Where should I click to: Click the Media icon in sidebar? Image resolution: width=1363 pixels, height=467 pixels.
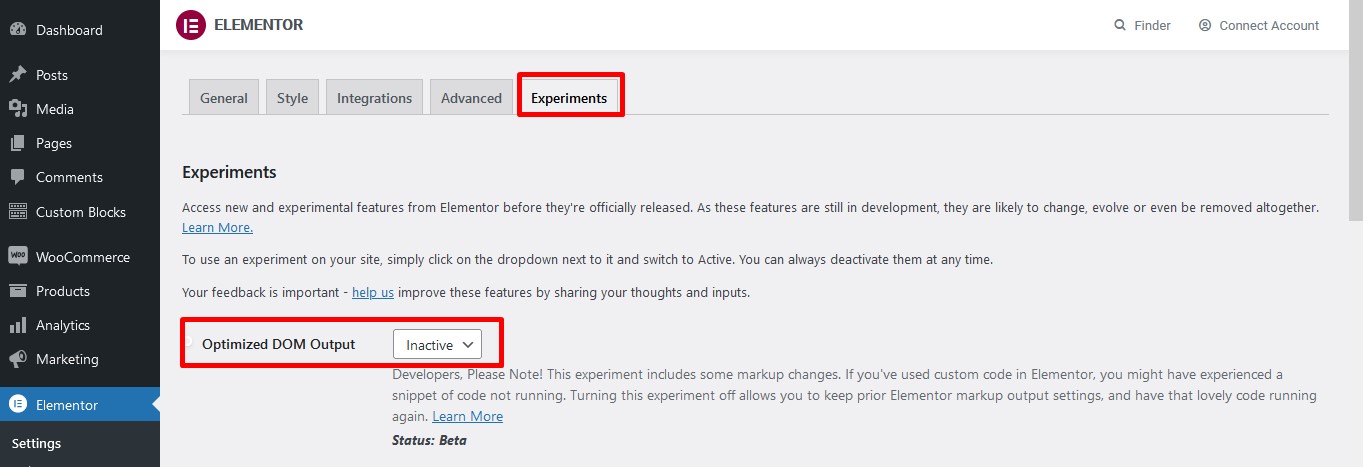(x=18, y=109)
